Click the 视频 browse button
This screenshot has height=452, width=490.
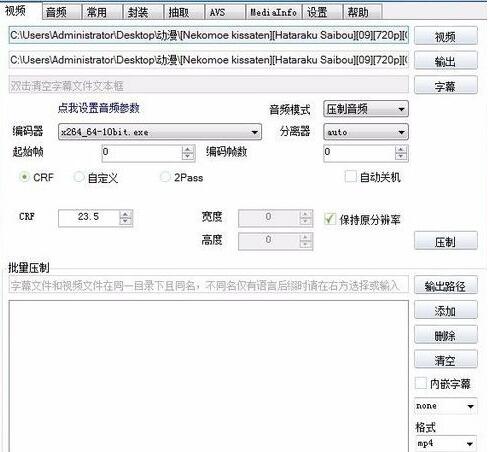446,36
